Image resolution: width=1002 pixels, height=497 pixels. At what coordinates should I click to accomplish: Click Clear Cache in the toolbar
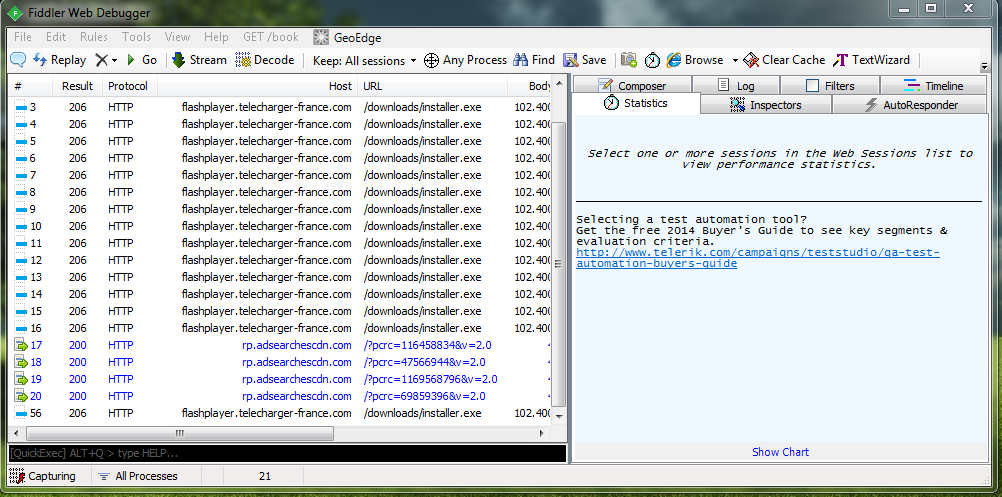(784, 60)
